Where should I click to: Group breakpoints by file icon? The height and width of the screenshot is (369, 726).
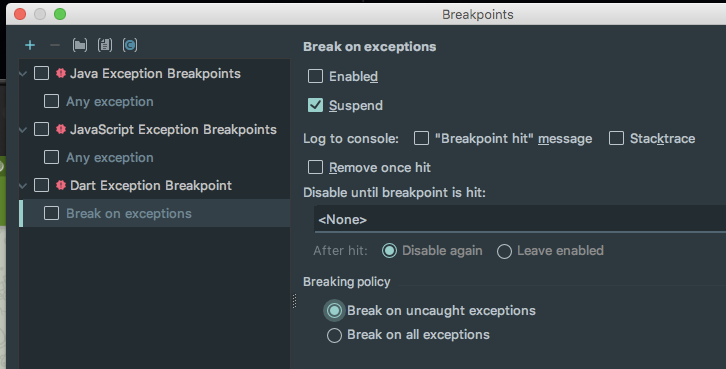(x=105, y=45)
